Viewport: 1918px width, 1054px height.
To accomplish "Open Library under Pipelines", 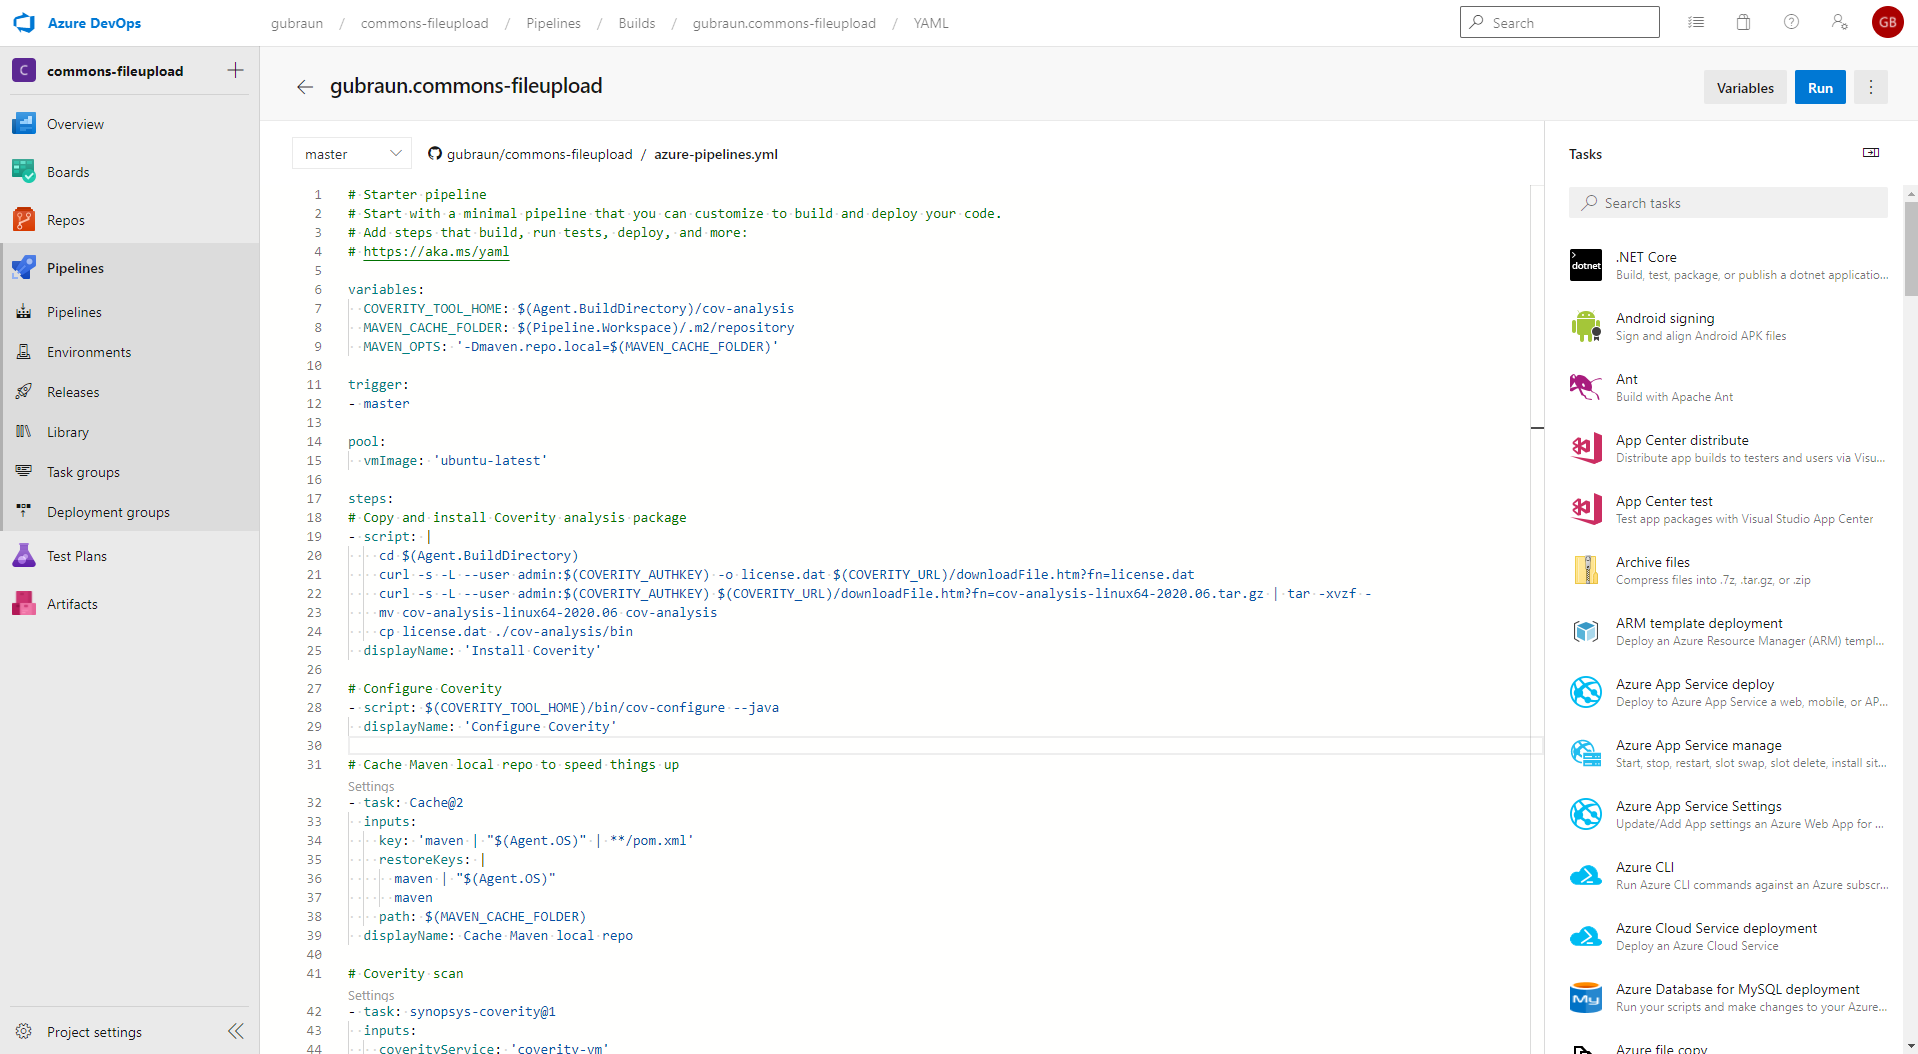I will coord(130,432).
